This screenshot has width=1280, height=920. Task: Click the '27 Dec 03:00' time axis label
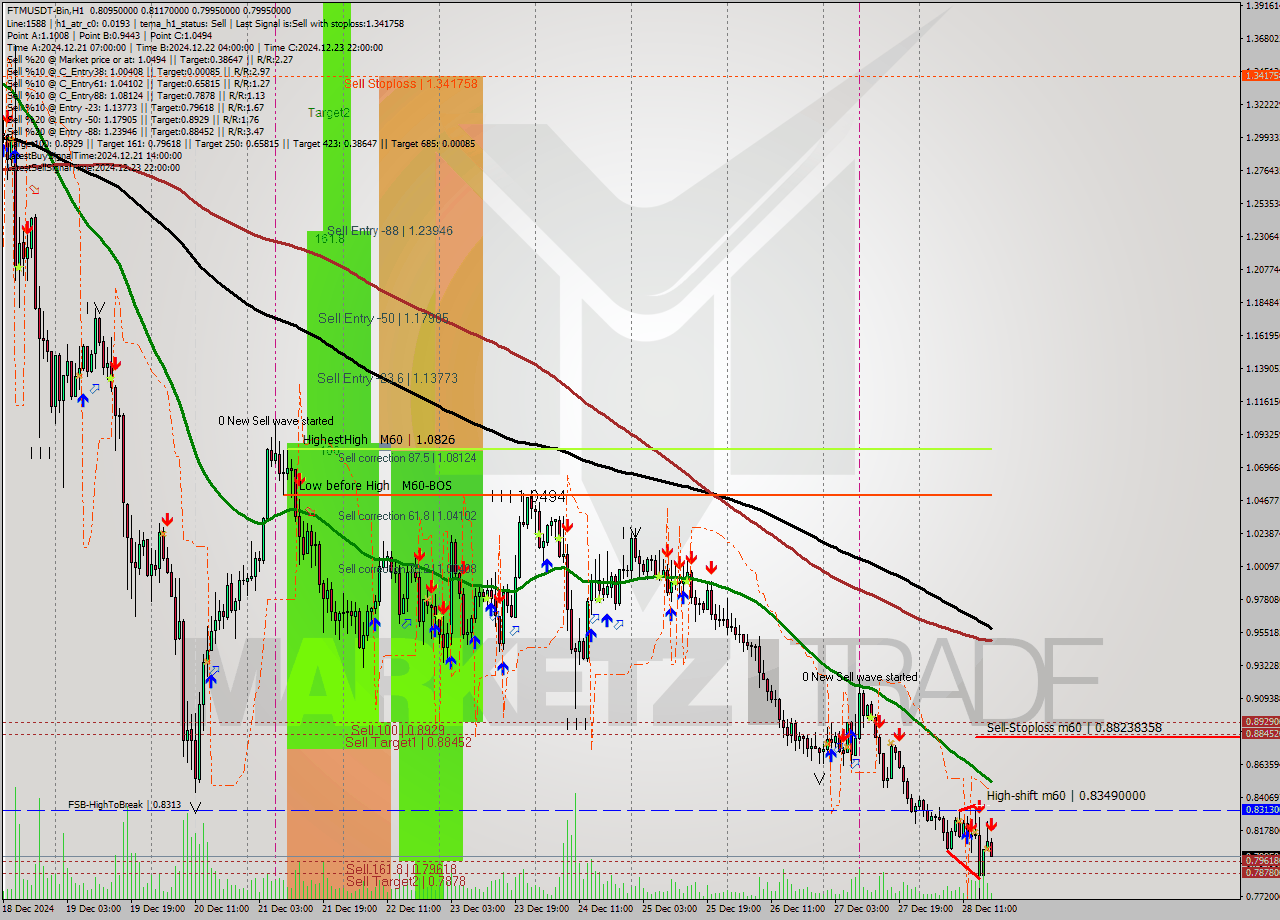(x=861, y=909)
